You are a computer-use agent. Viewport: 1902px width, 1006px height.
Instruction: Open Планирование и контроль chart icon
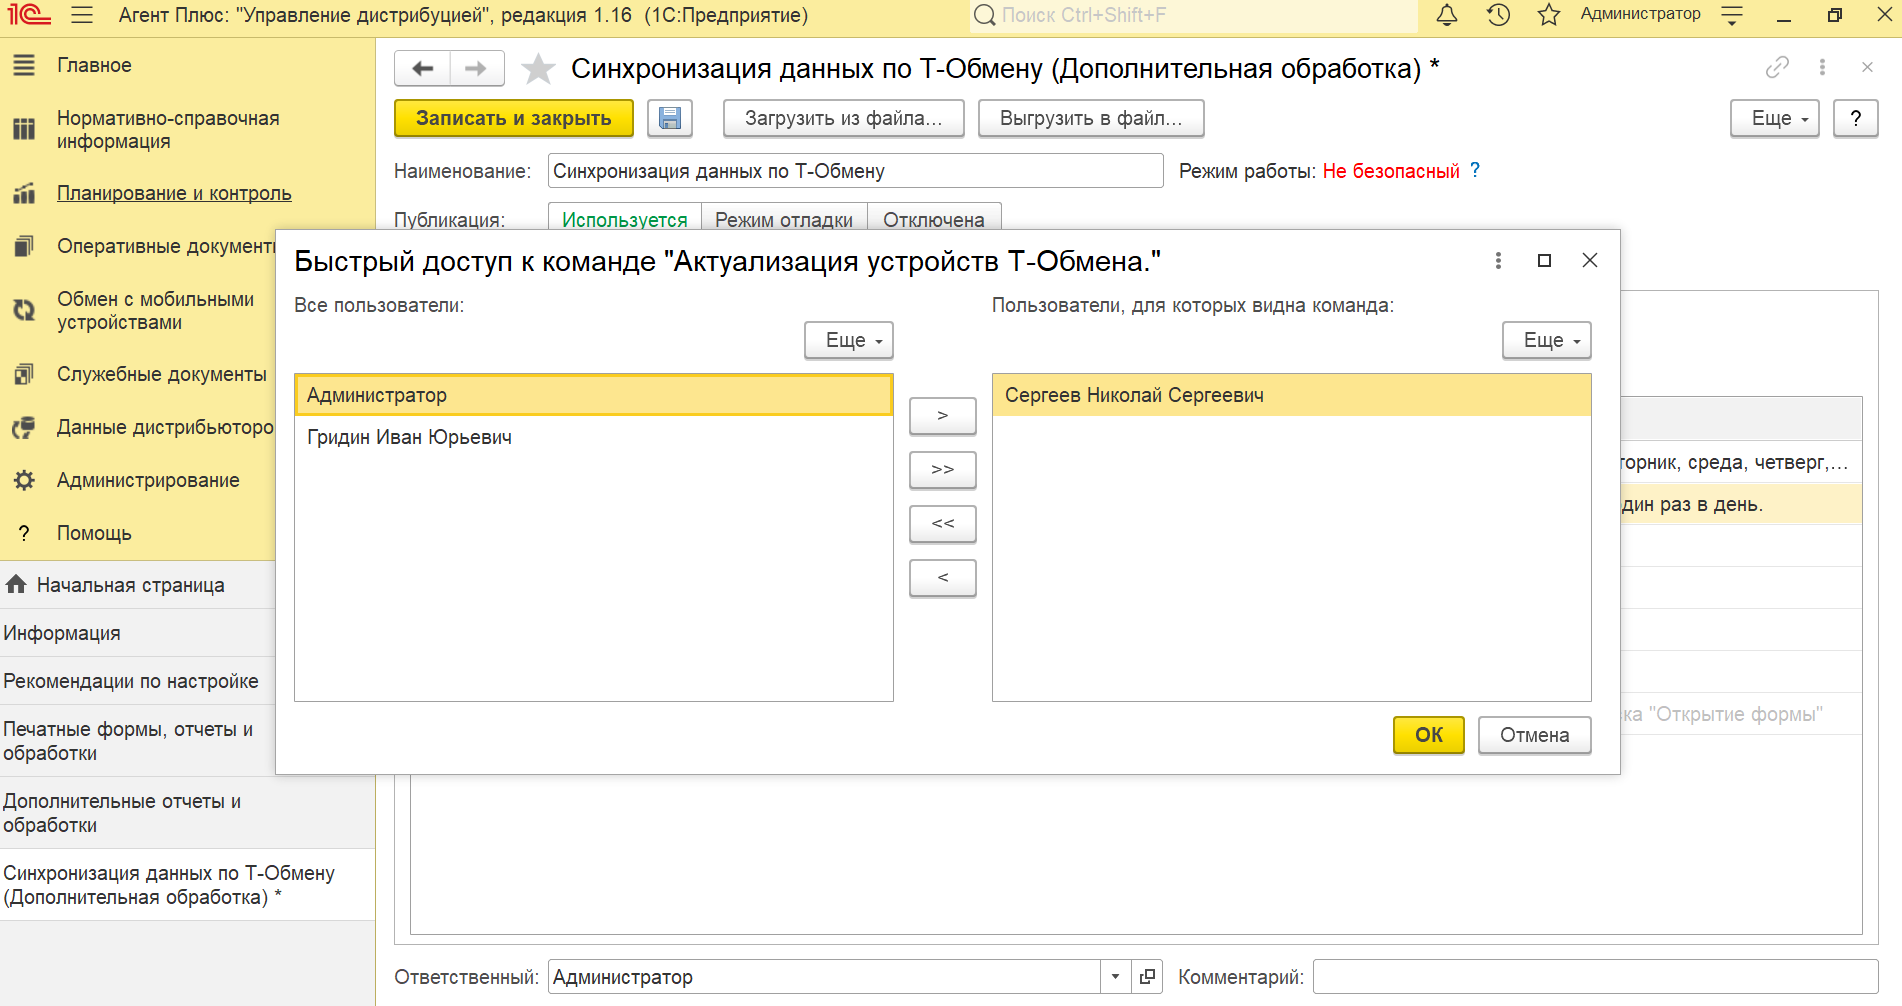[x=24, y=193]
